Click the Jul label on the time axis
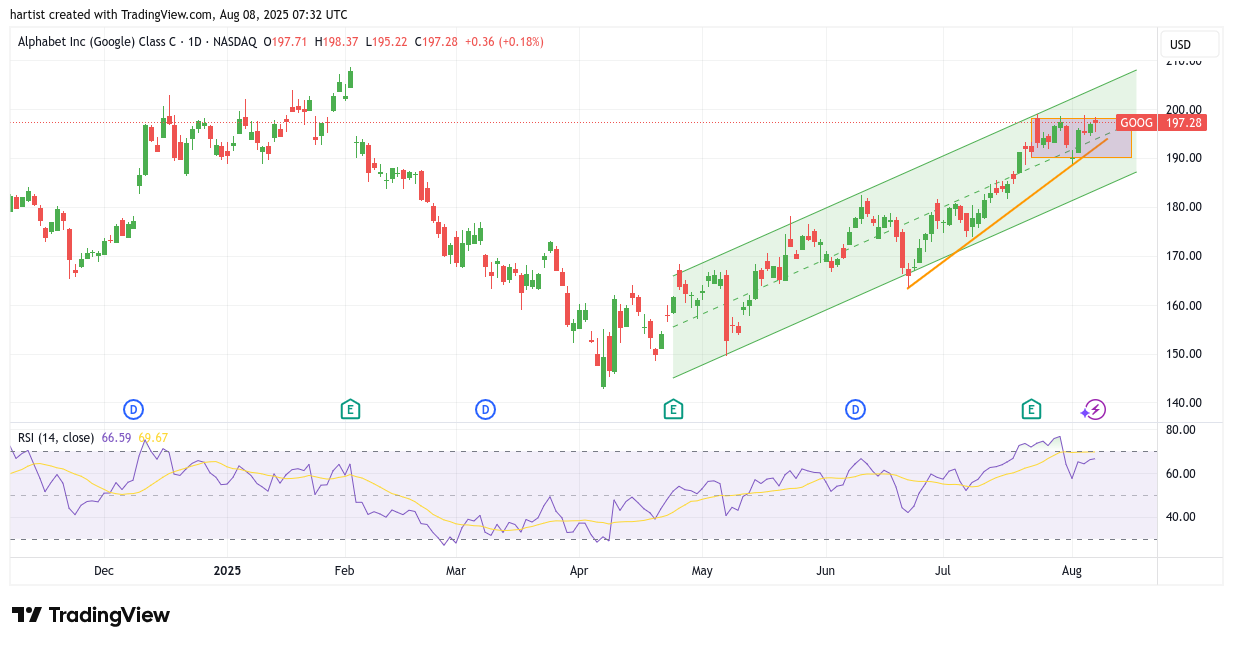This screenshot has width=1233, height=645. (943, 571)
